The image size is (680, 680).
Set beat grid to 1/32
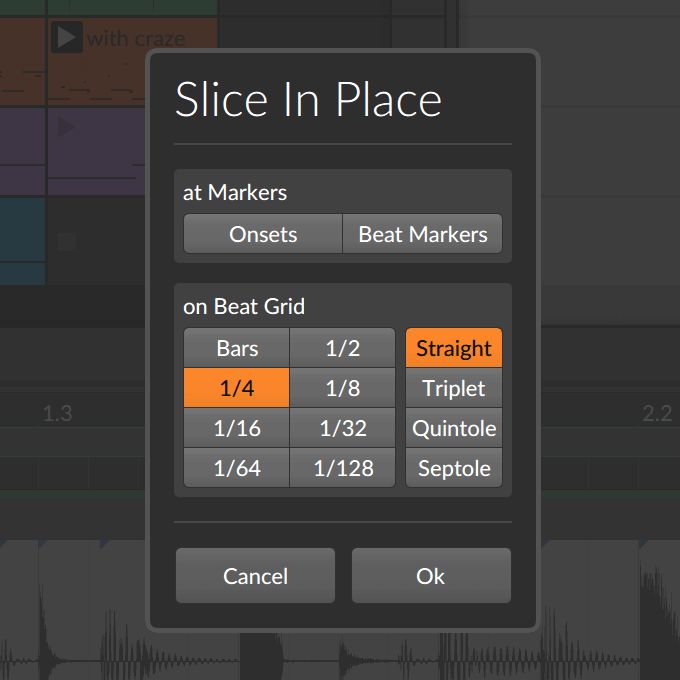click(343, 428)
